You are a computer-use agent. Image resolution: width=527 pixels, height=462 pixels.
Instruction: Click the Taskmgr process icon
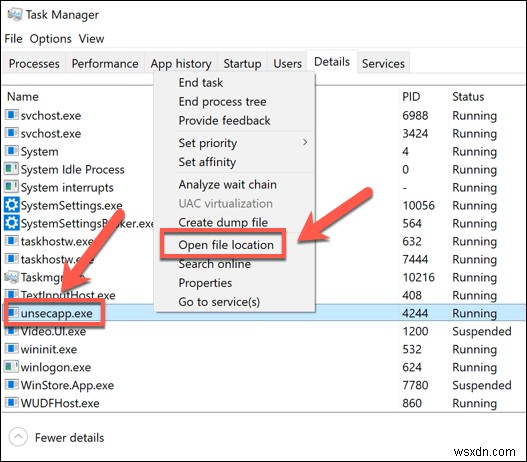tap(12, 277)
